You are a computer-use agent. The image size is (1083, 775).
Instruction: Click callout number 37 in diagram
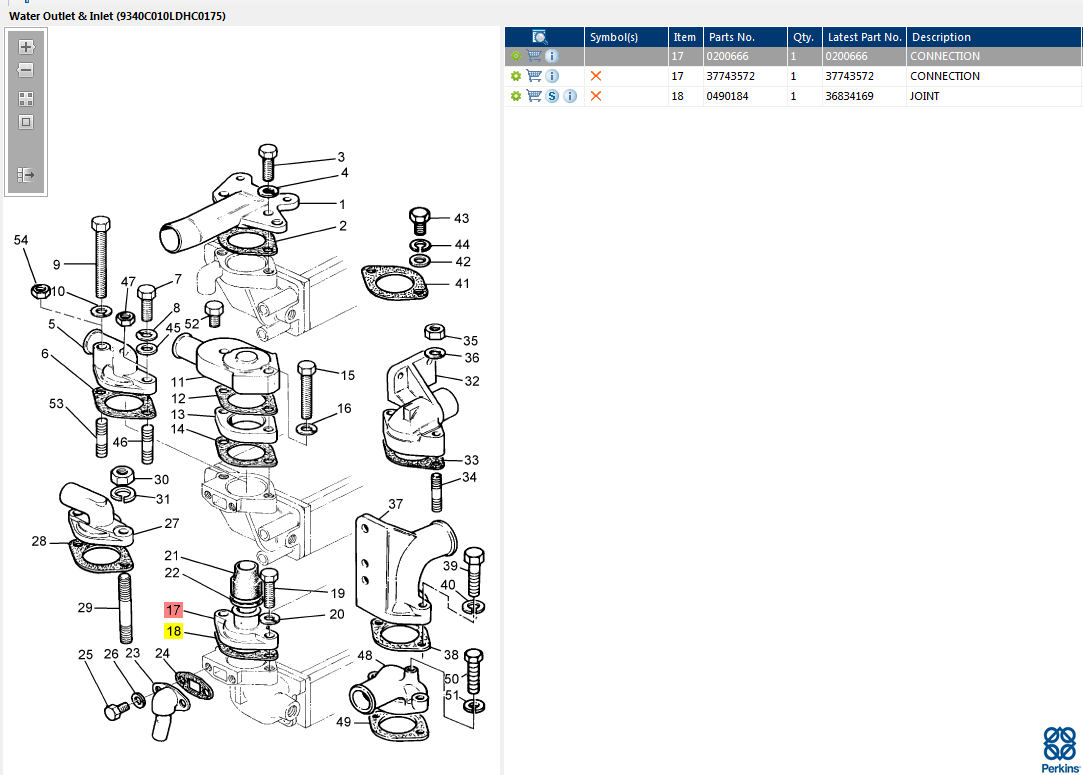[396, 504]
